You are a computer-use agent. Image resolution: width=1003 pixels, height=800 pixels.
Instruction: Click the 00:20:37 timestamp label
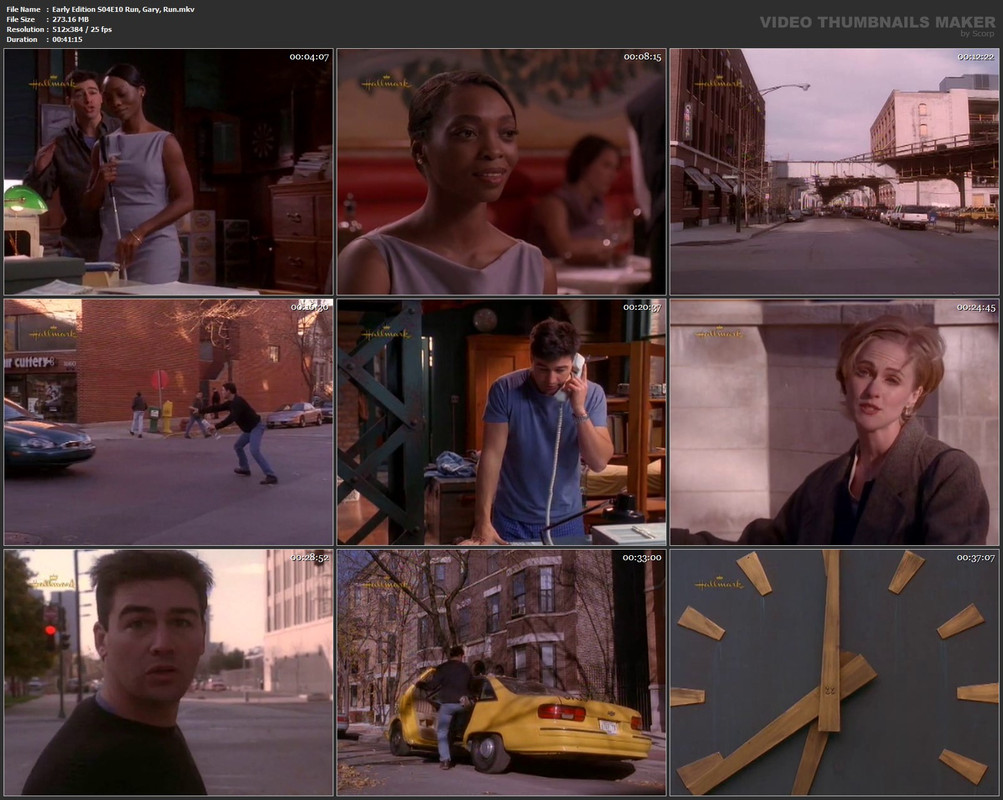642,308
